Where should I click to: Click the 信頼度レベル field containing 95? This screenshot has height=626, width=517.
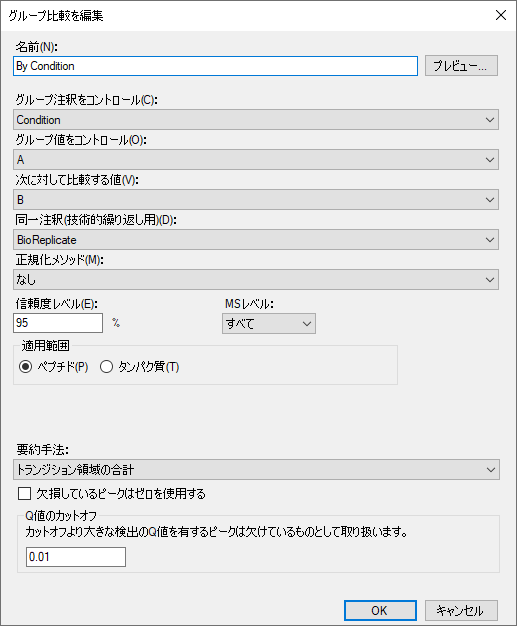(x=58, y=323)
